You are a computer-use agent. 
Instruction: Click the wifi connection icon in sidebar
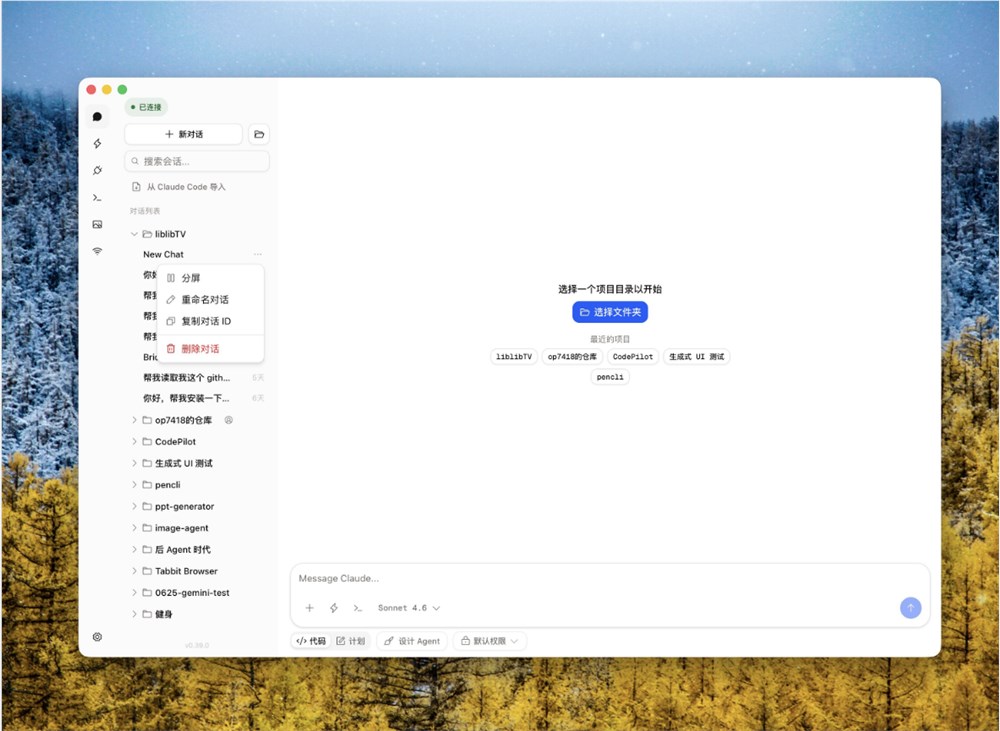coord(97,251)
